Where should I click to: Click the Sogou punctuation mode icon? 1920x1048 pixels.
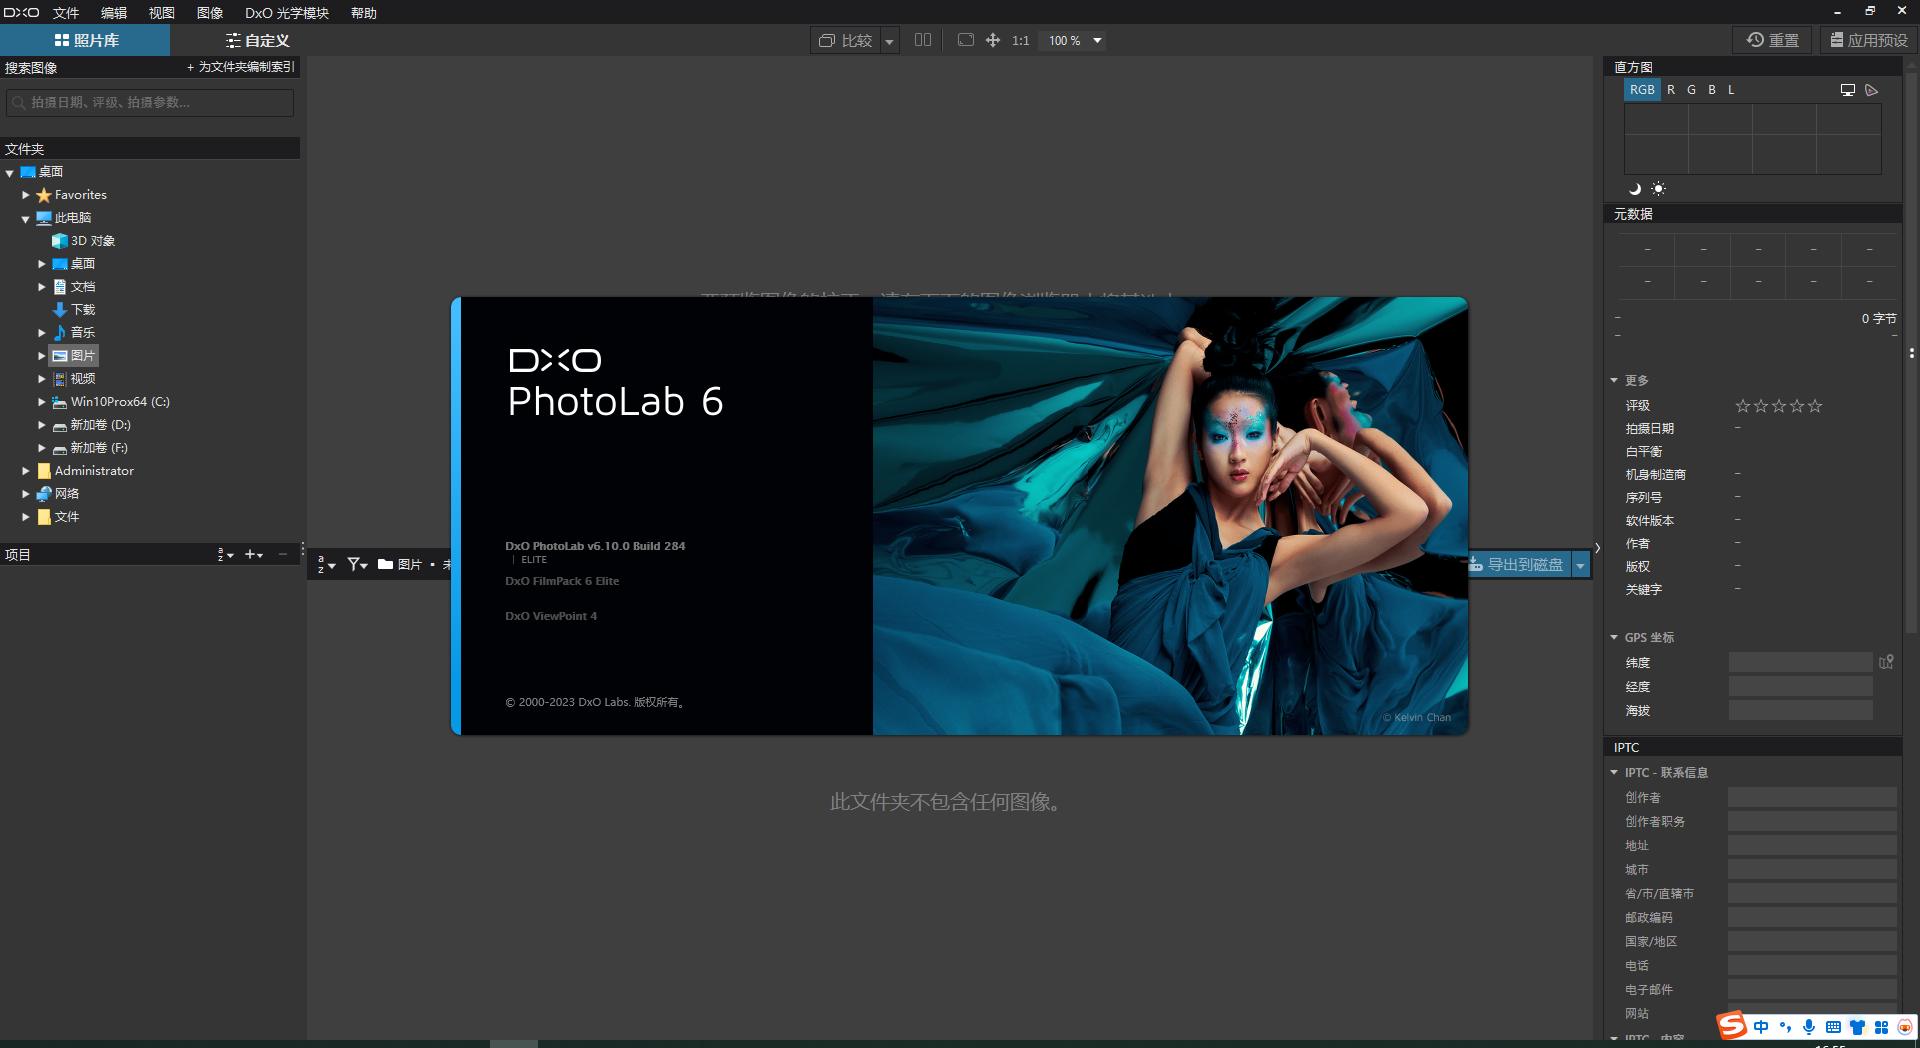tap(1785, 1027)
